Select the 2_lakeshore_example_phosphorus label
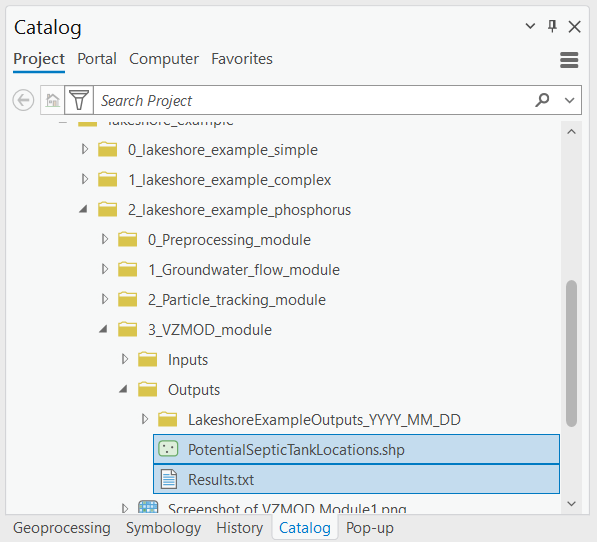 (239, 210)
